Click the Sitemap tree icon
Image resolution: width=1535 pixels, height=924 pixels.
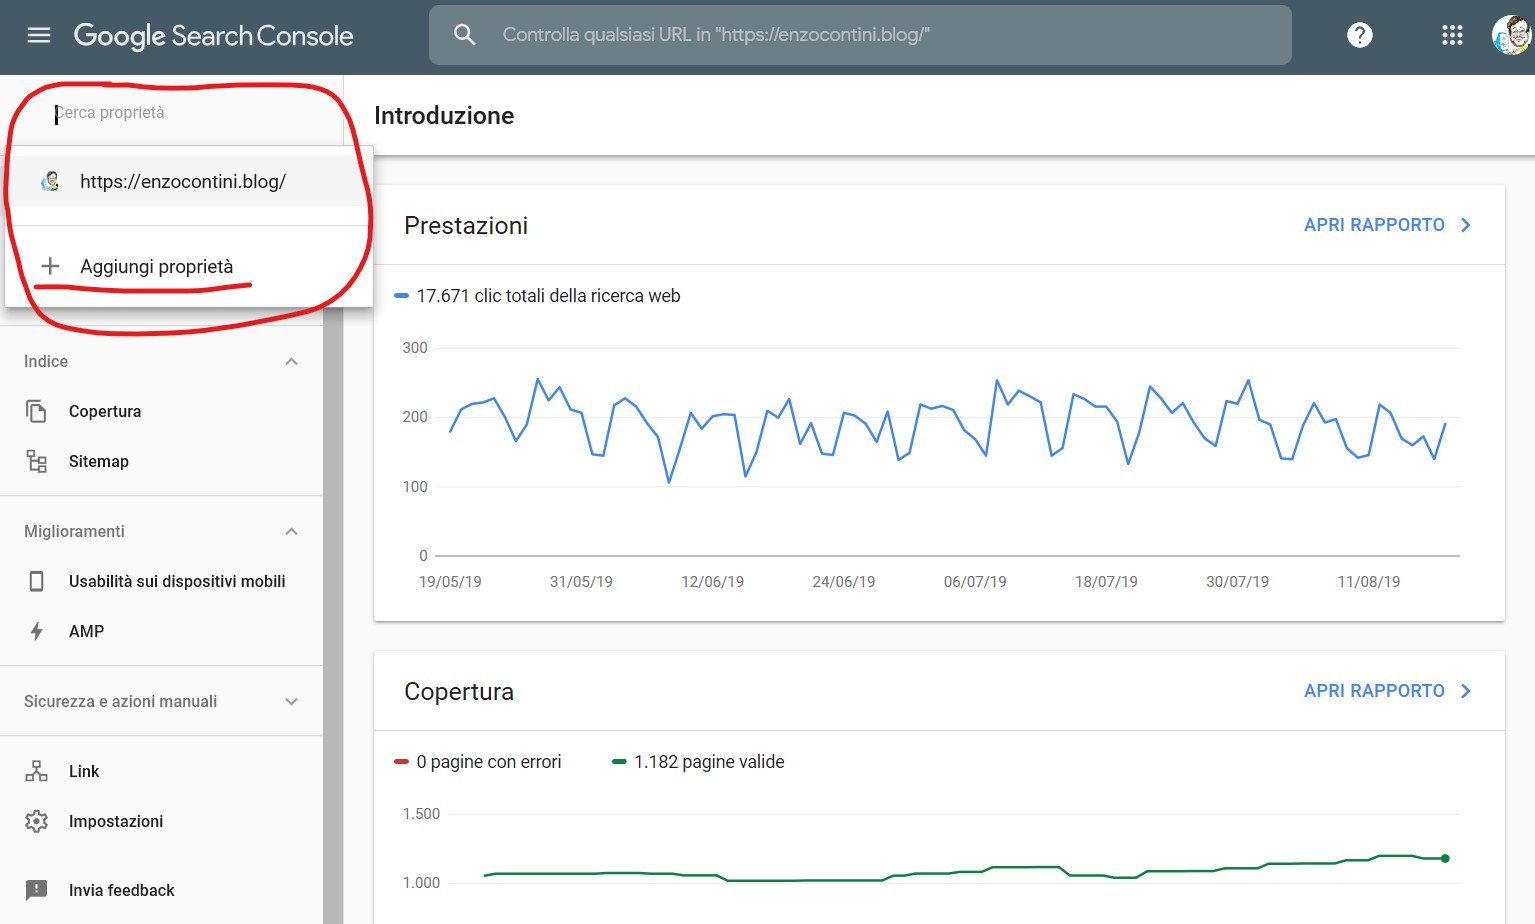(x=37, y=461)
